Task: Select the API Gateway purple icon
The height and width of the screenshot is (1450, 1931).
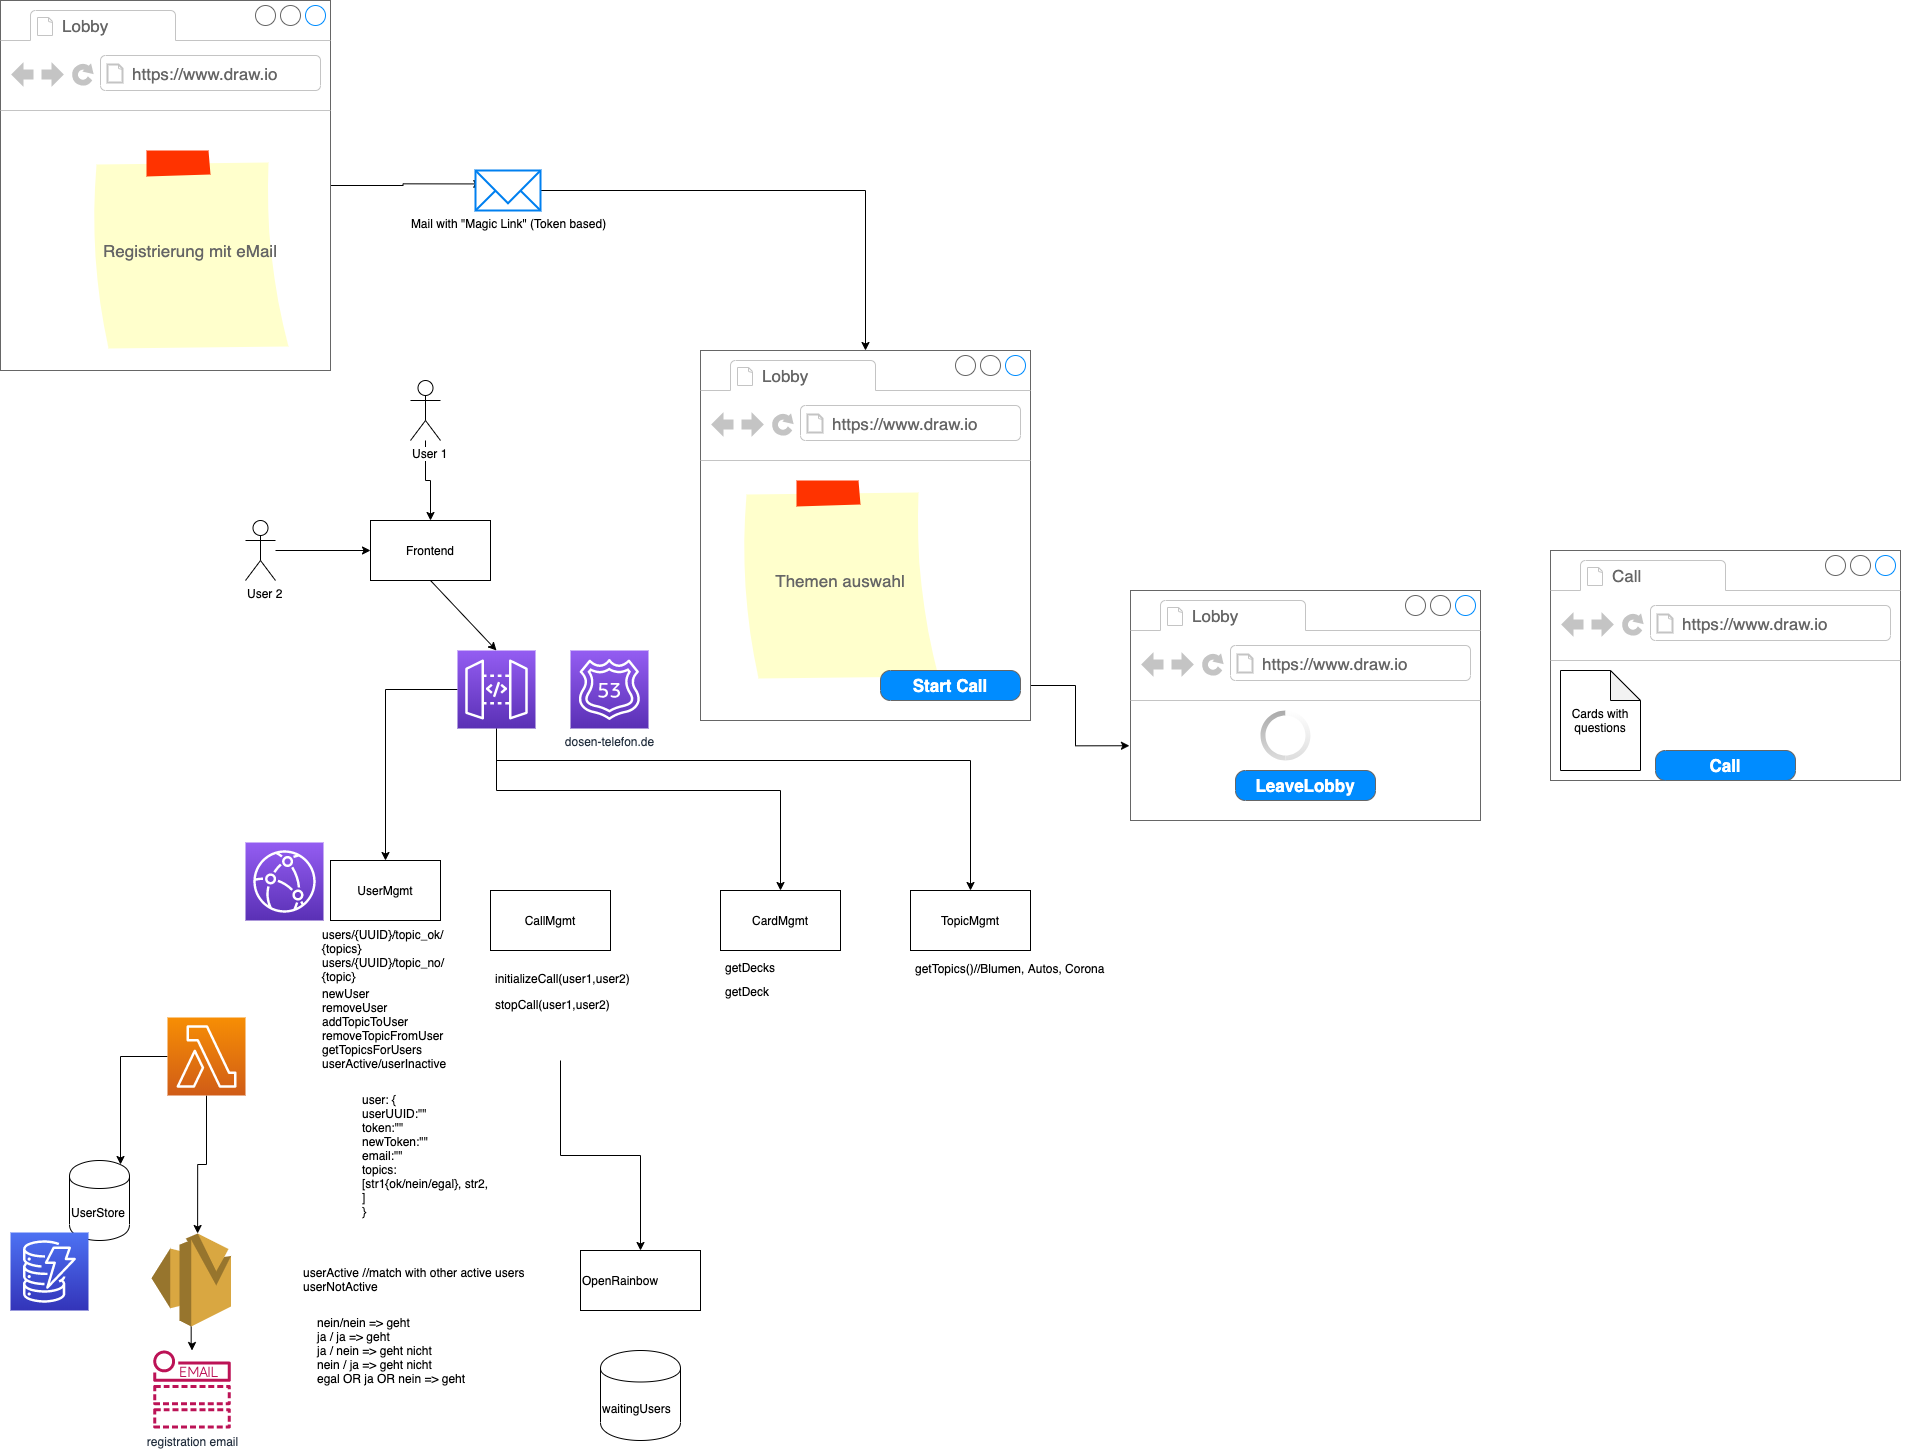Action: tap(496, 689)
